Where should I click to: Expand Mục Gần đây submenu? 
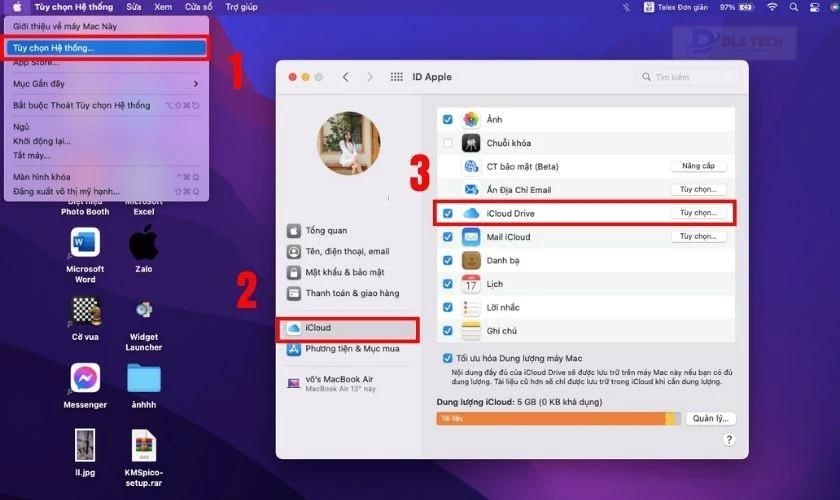pyautogui.click(x=106, y=84)
